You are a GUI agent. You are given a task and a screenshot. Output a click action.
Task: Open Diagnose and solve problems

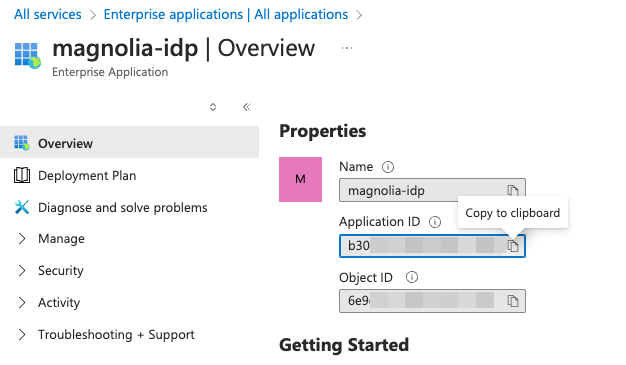(x=123, y=207)
